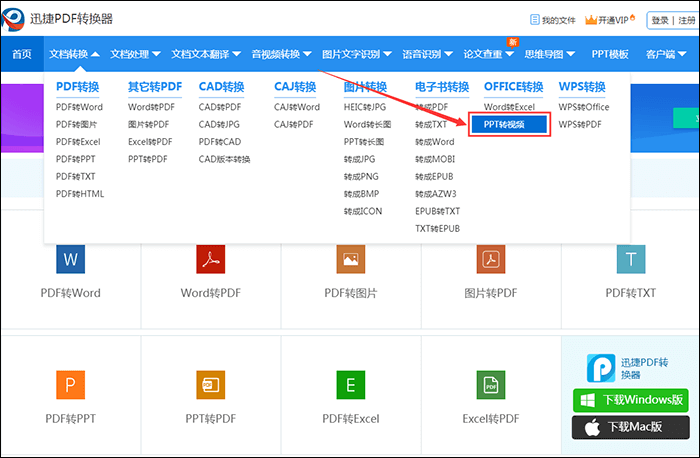Open 我的文件 file icon
Screen dimensions: 700x458
point(534,20)
